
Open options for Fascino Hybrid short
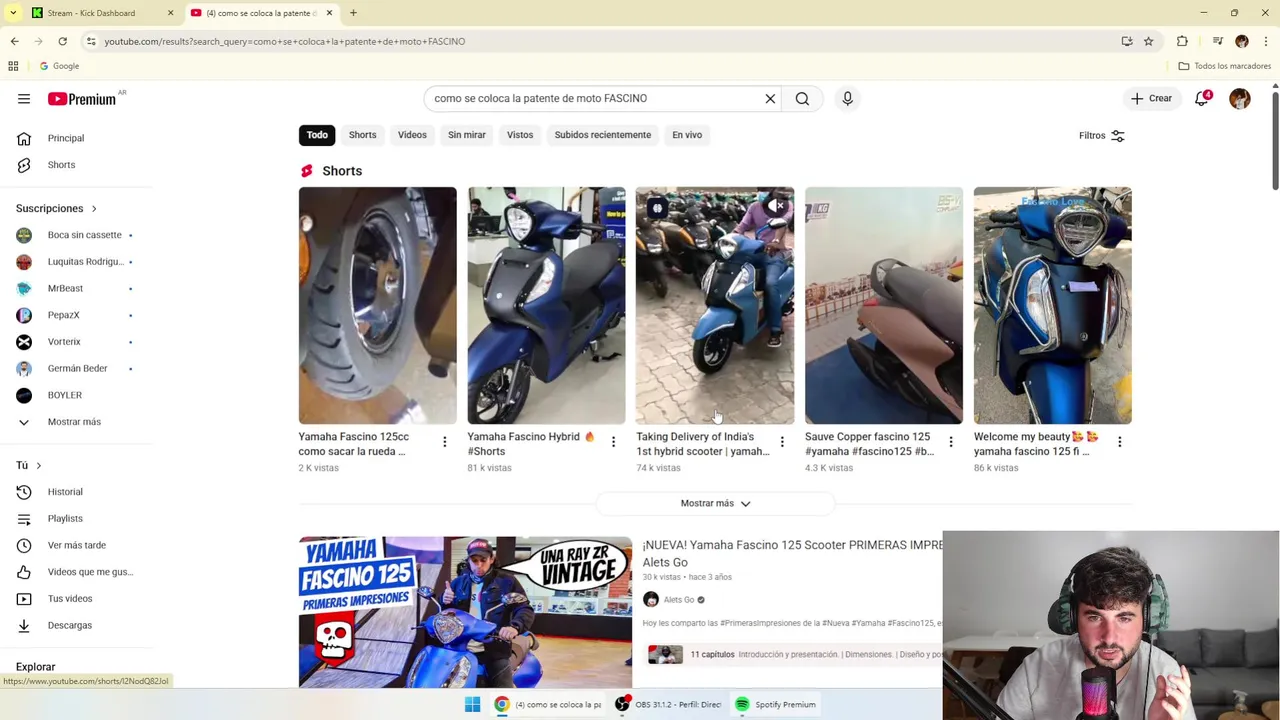(x=613, y=442)
